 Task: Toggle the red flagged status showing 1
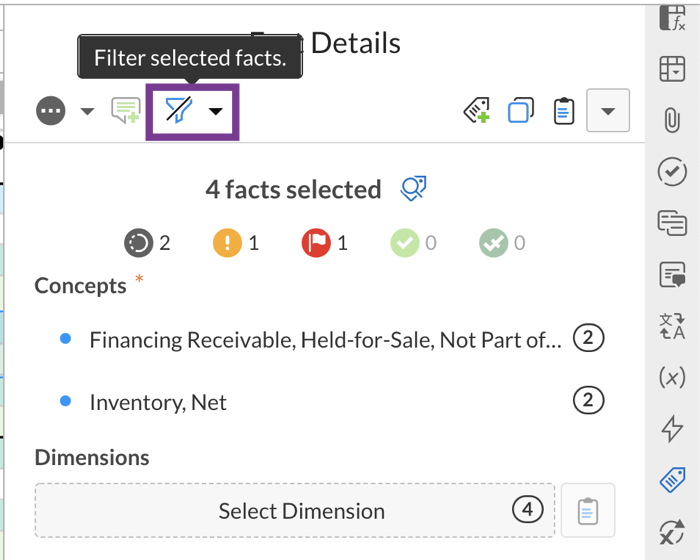pos(315,243)
